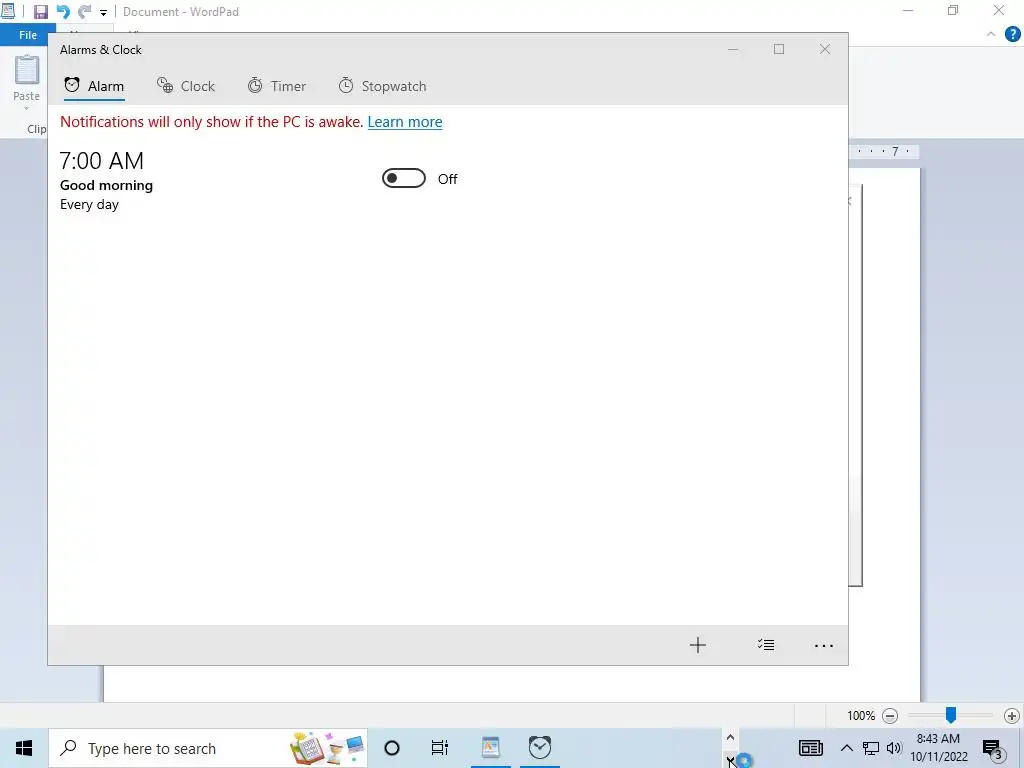Image resolution: width=1024 pixels, height=768 pixels.
Task: Toggle the 7:00 AM alarm on
Action: 404,178
